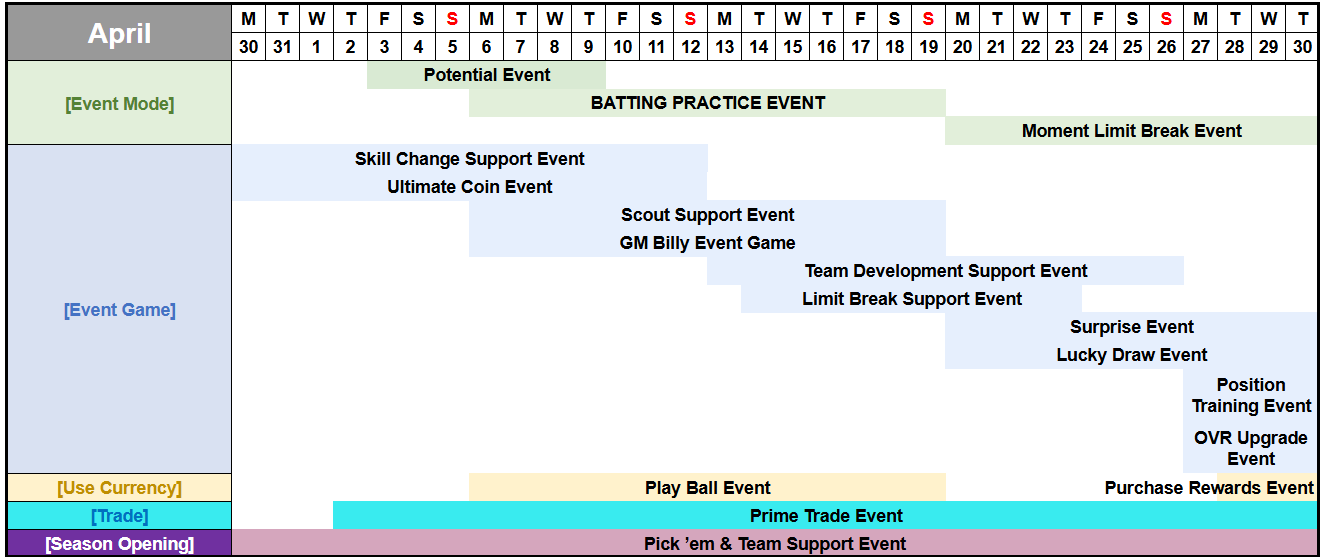Click the Surprise Event bar
The image size is (1323, 557).
pos(1131,327)
